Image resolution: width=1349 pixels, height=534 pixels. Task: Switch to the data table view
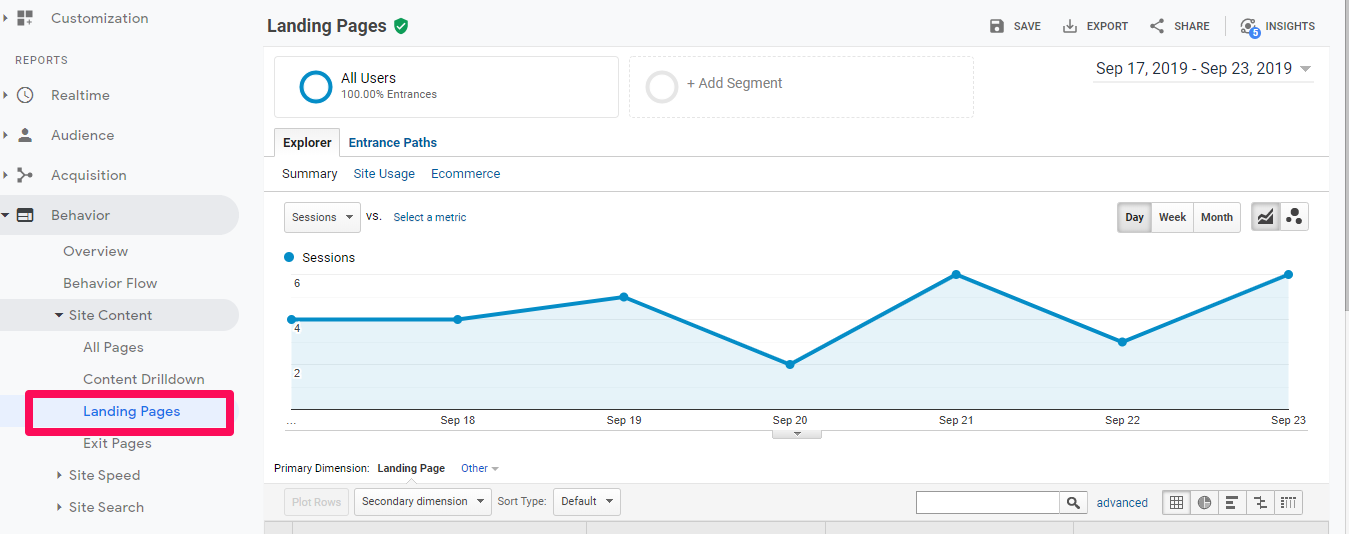[x=1176, y=502]
